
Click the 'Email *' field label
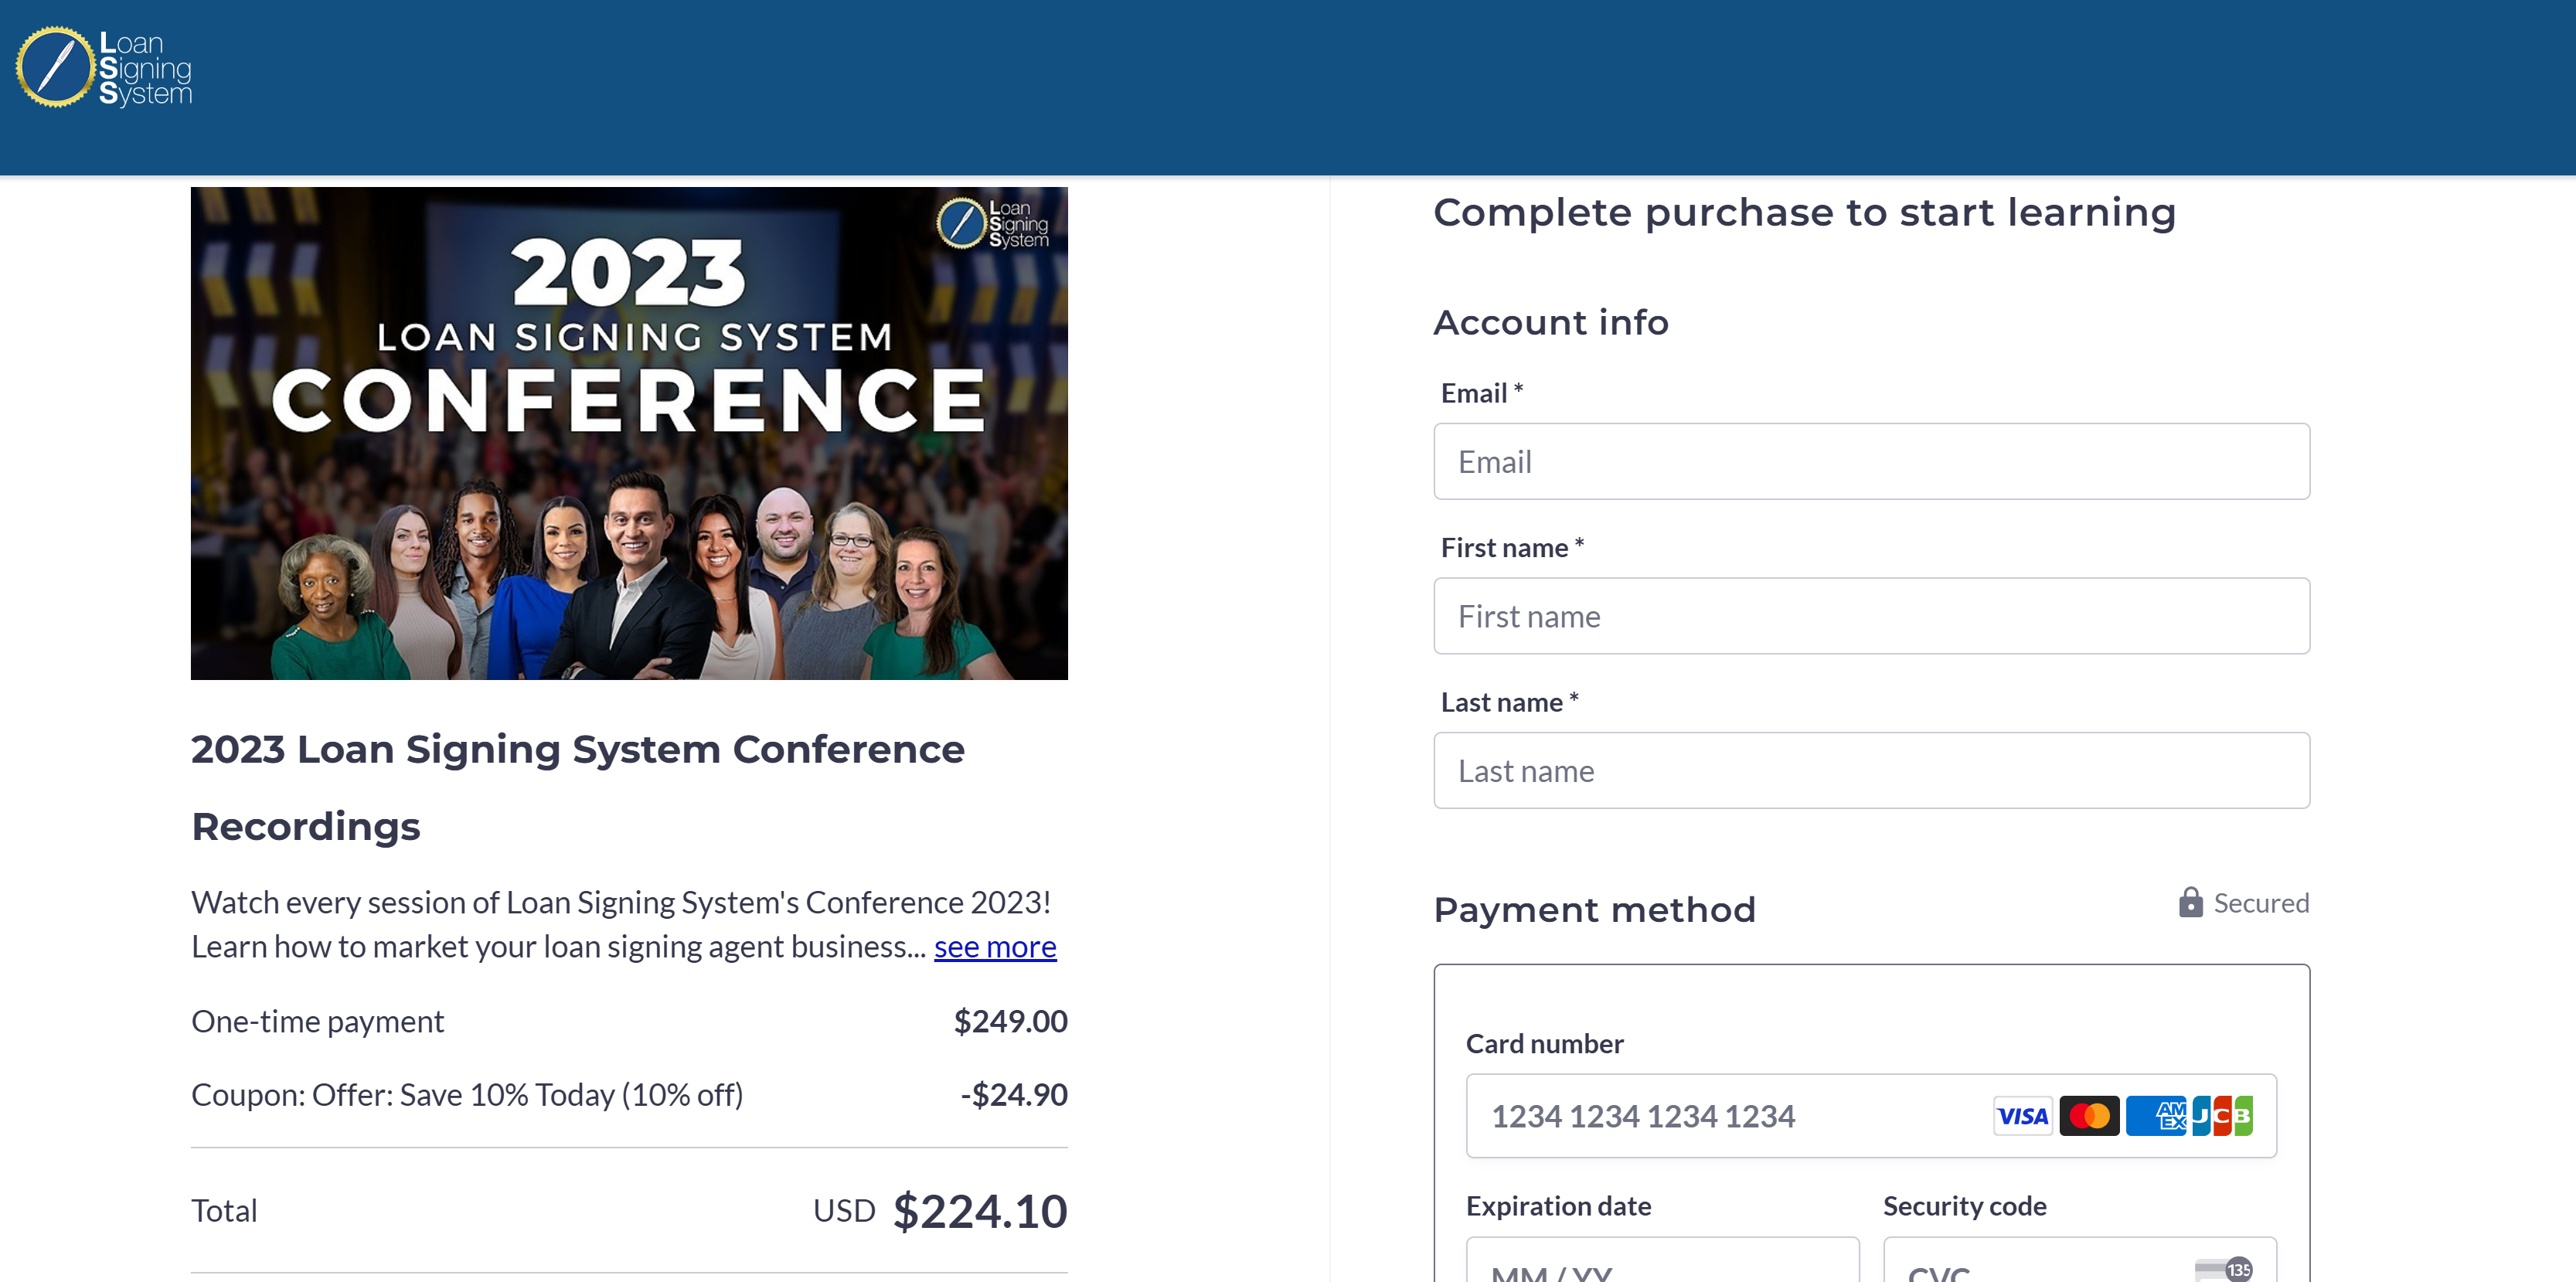[1481, 393]
